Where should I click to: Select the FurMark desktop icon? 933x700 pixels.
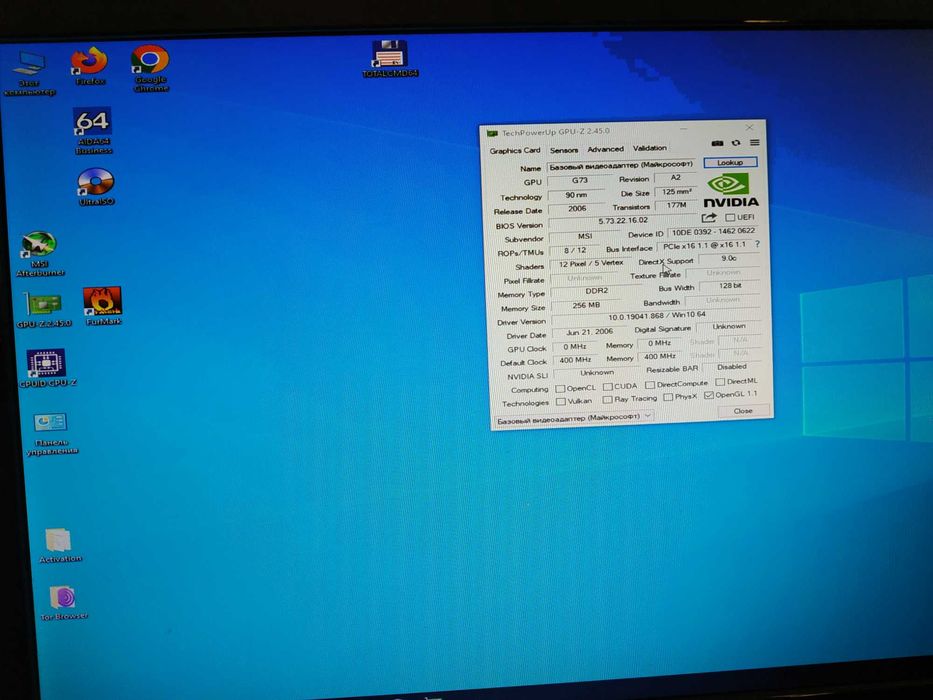click(x=103, y=306)
